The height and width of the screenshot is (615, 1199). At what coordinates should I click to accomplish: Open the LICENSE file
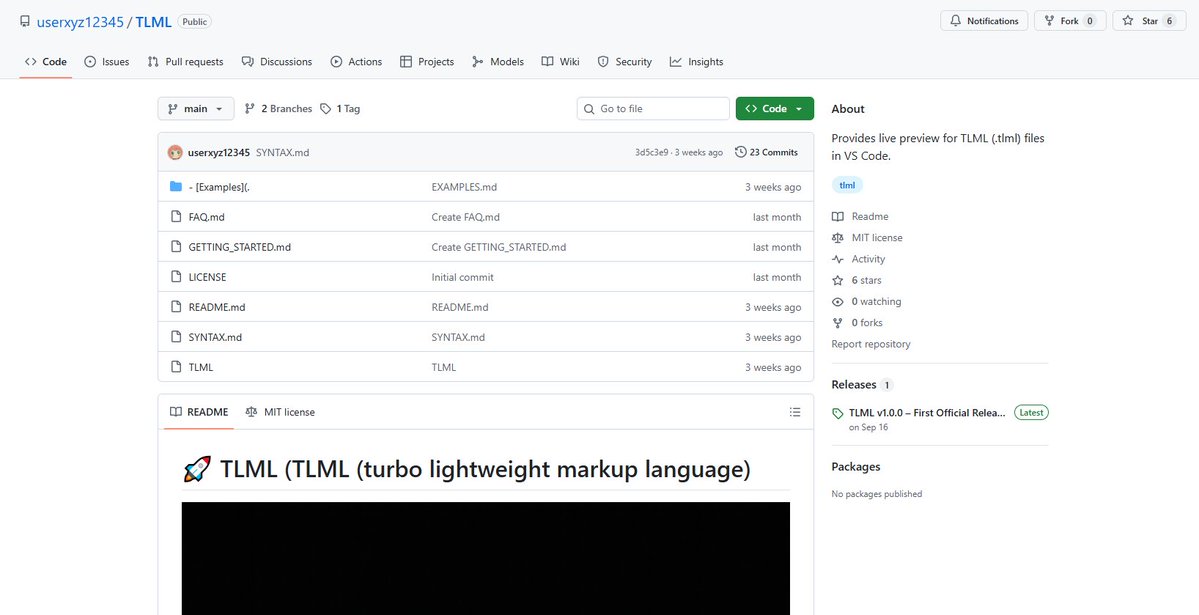click(207, 277)
